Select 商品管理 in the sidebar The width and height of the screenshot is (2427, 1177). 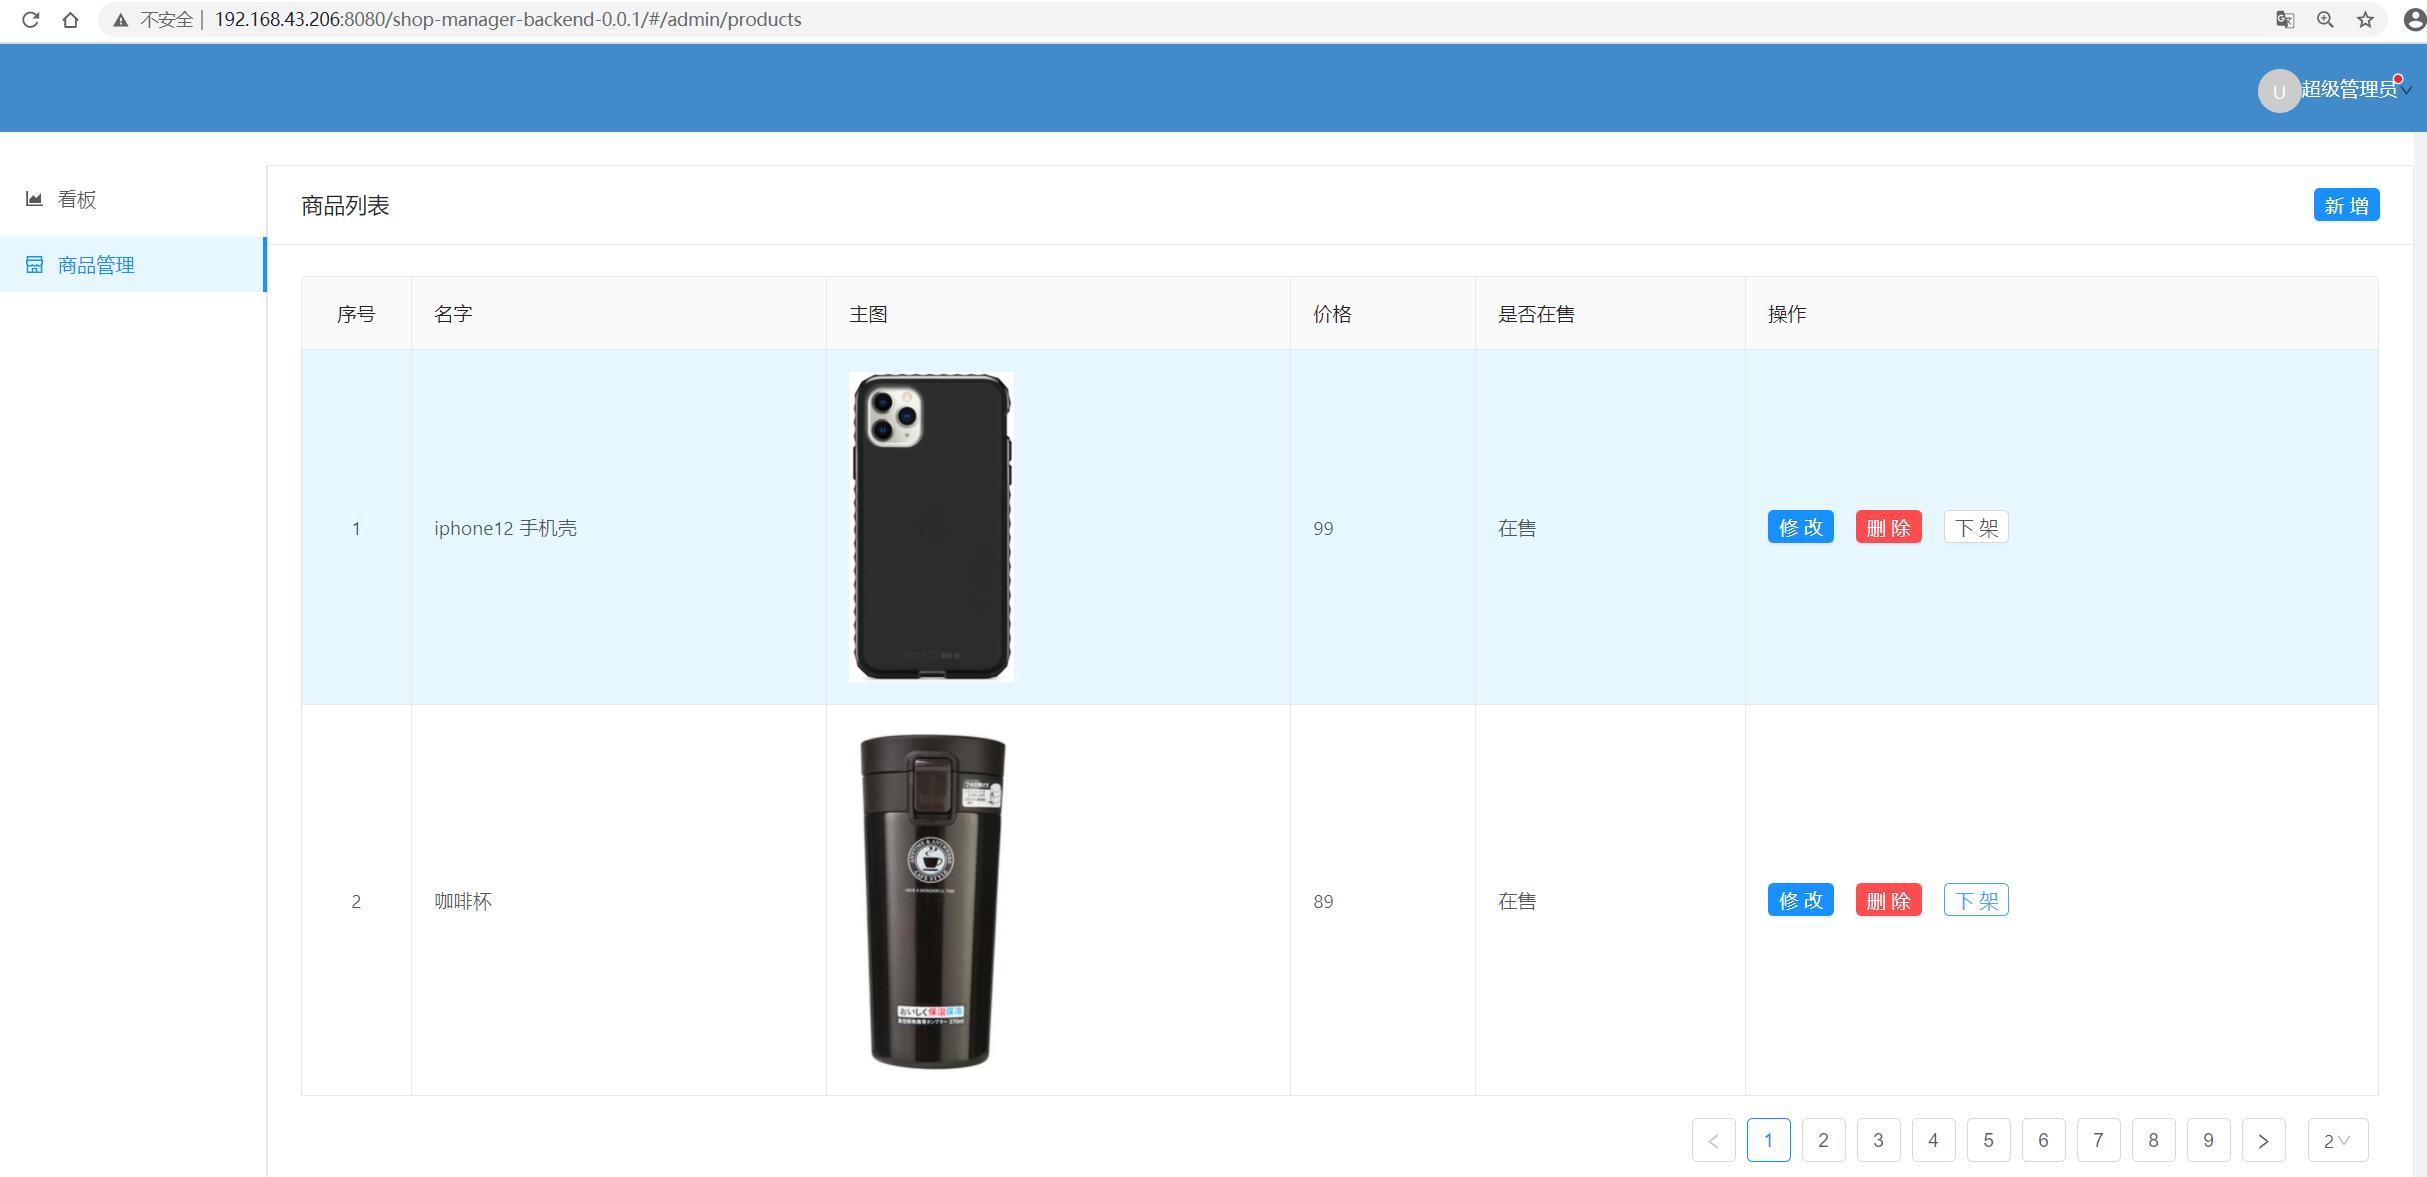(95, 265)
